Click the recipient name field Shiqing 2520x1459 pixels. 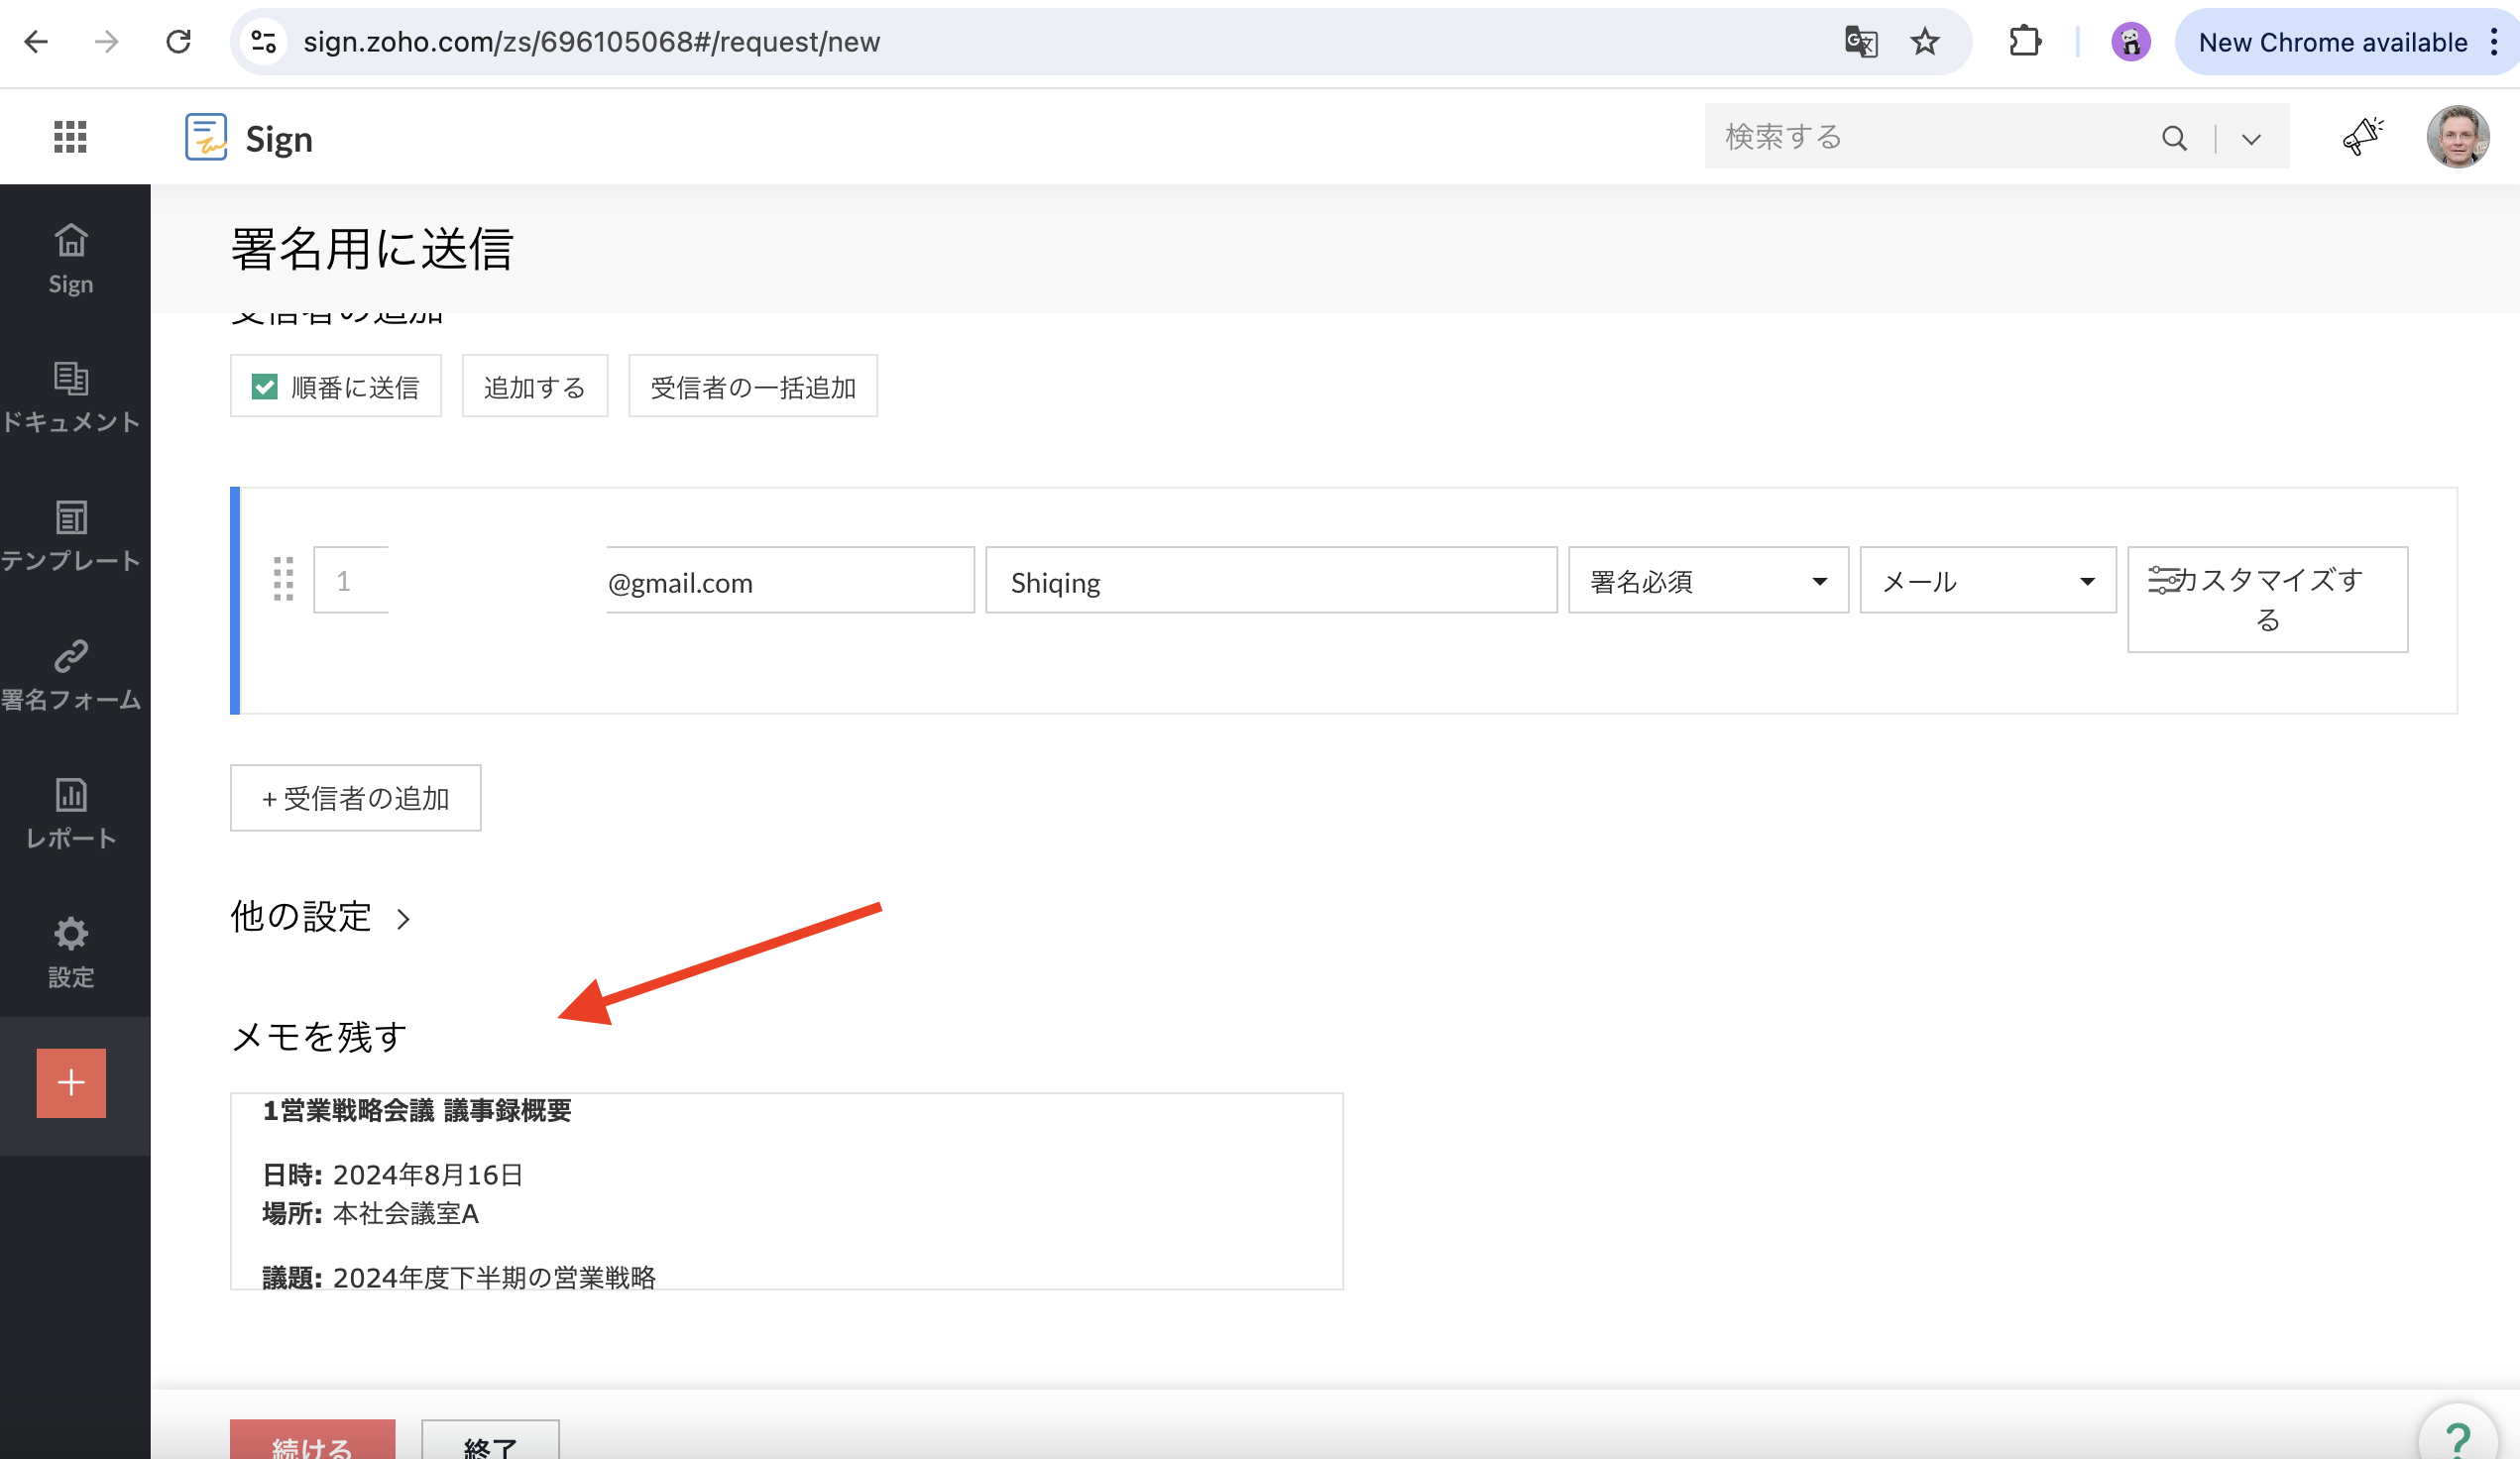tap(1270, 581)
